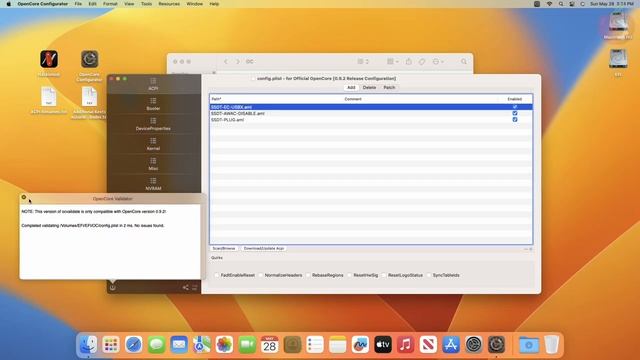Viewport: 640px width, 360px height.
Task: Open the Window menu
Action: coord(194,4)
